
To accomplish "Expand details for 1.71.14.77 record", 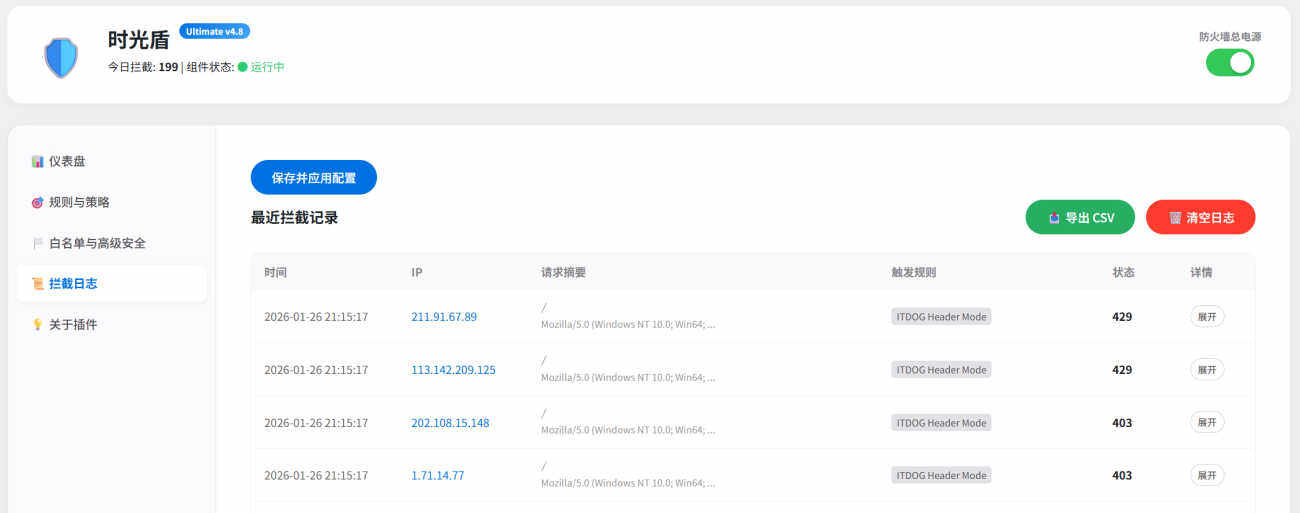I will click(x=1206, y=475).
